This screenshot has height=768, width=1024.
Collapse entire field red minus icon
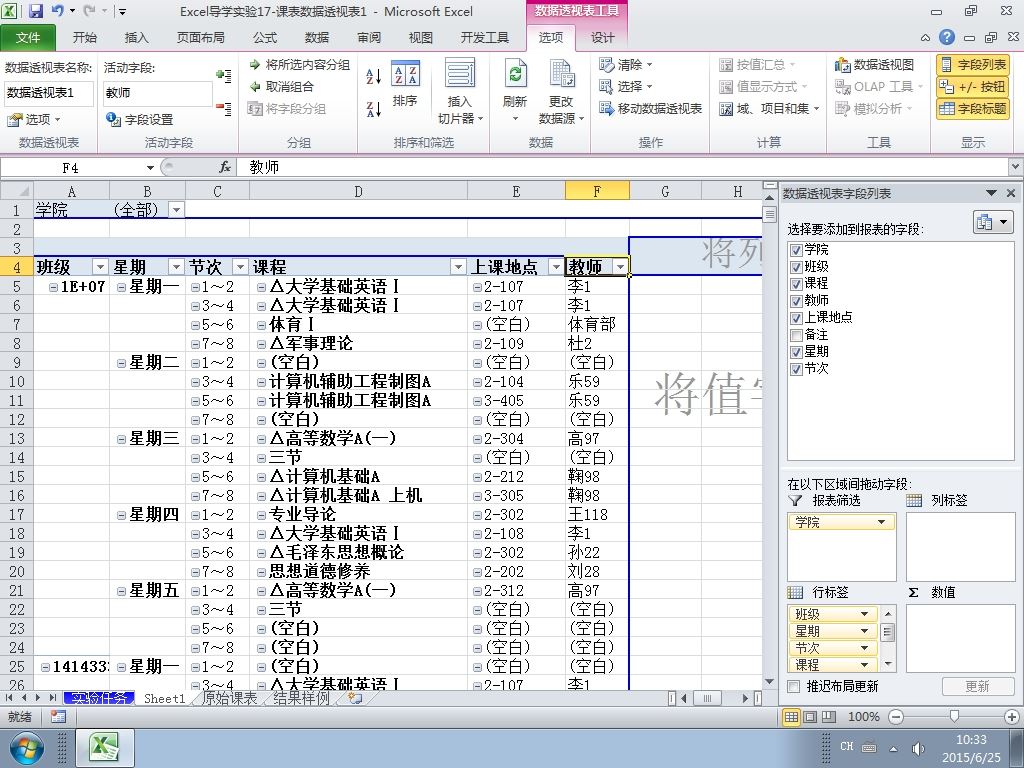click(223, 108)
